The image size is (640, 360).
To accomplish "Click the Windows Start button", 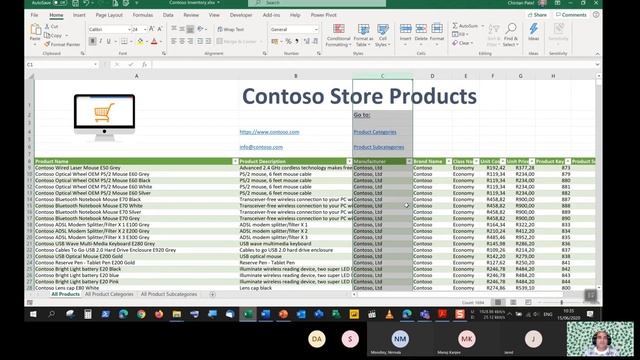I will pos(33,314).
